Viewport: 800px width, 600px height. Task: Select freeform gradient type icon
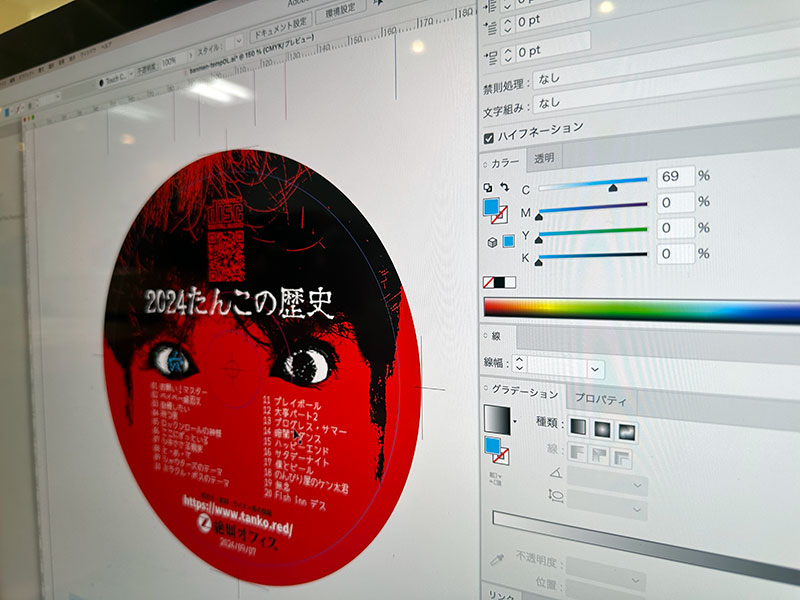click(x=627, y=432)
